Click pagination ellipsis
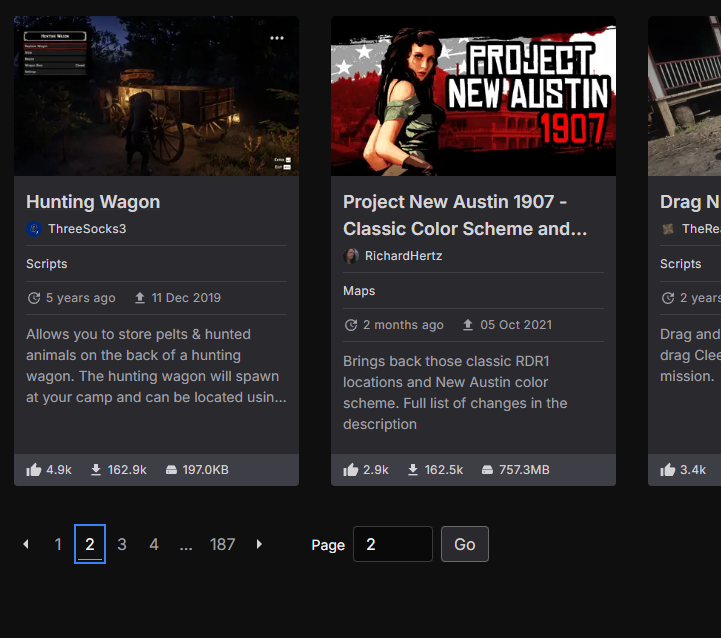The width and height of the screenshot is (721, 638). [x=186, y=546]
